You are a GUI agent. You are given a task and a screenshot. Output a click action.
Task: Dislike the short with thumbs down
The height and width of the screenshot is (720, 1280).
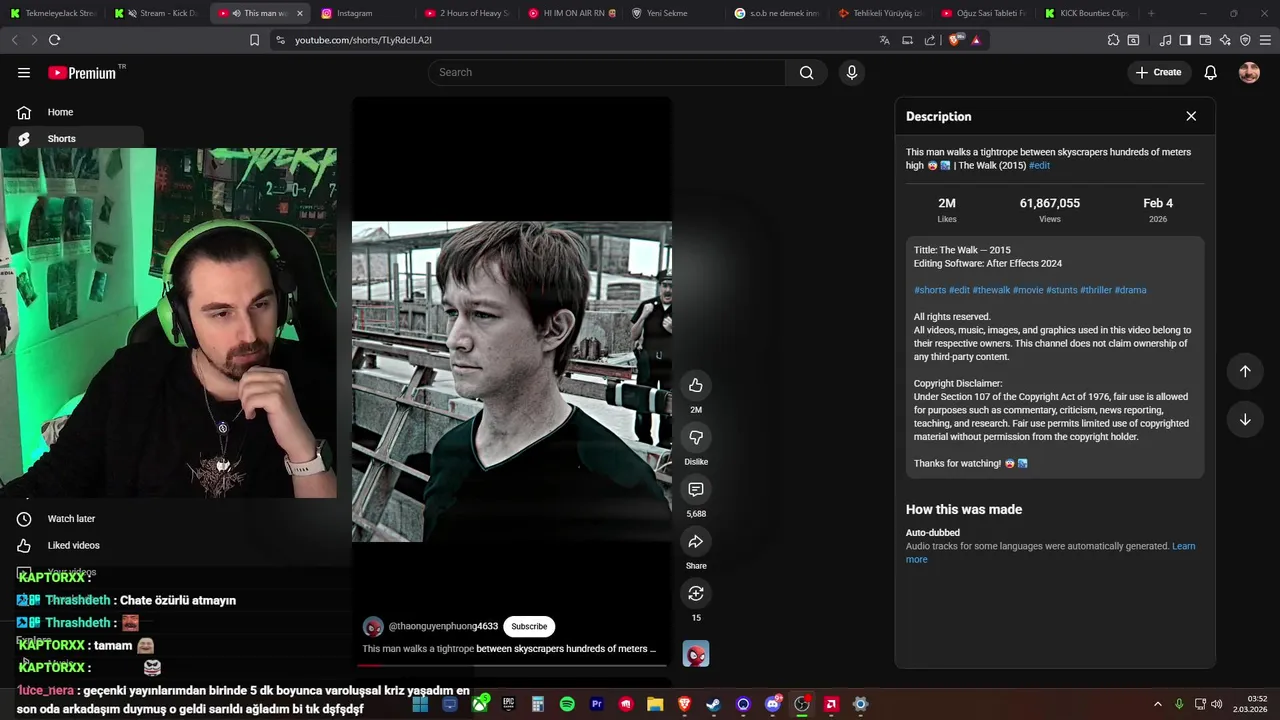[x=696, y=437]
